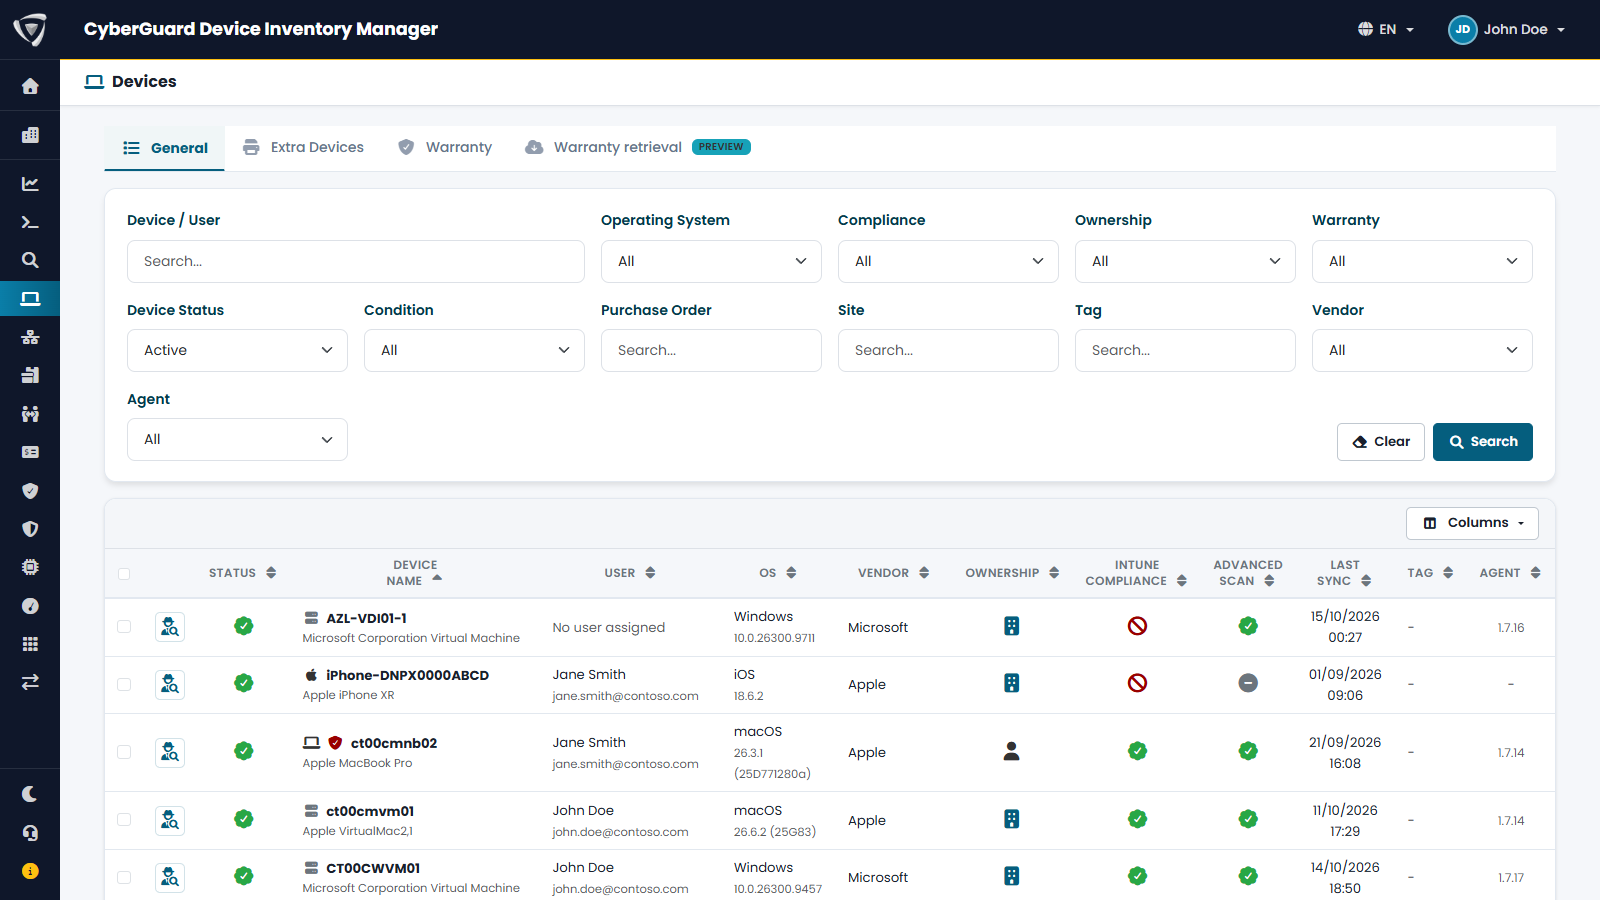Open the transfer arrows icon in sidebar
The width and height of the screenshot is (1600, 900).
coord(30,682)
